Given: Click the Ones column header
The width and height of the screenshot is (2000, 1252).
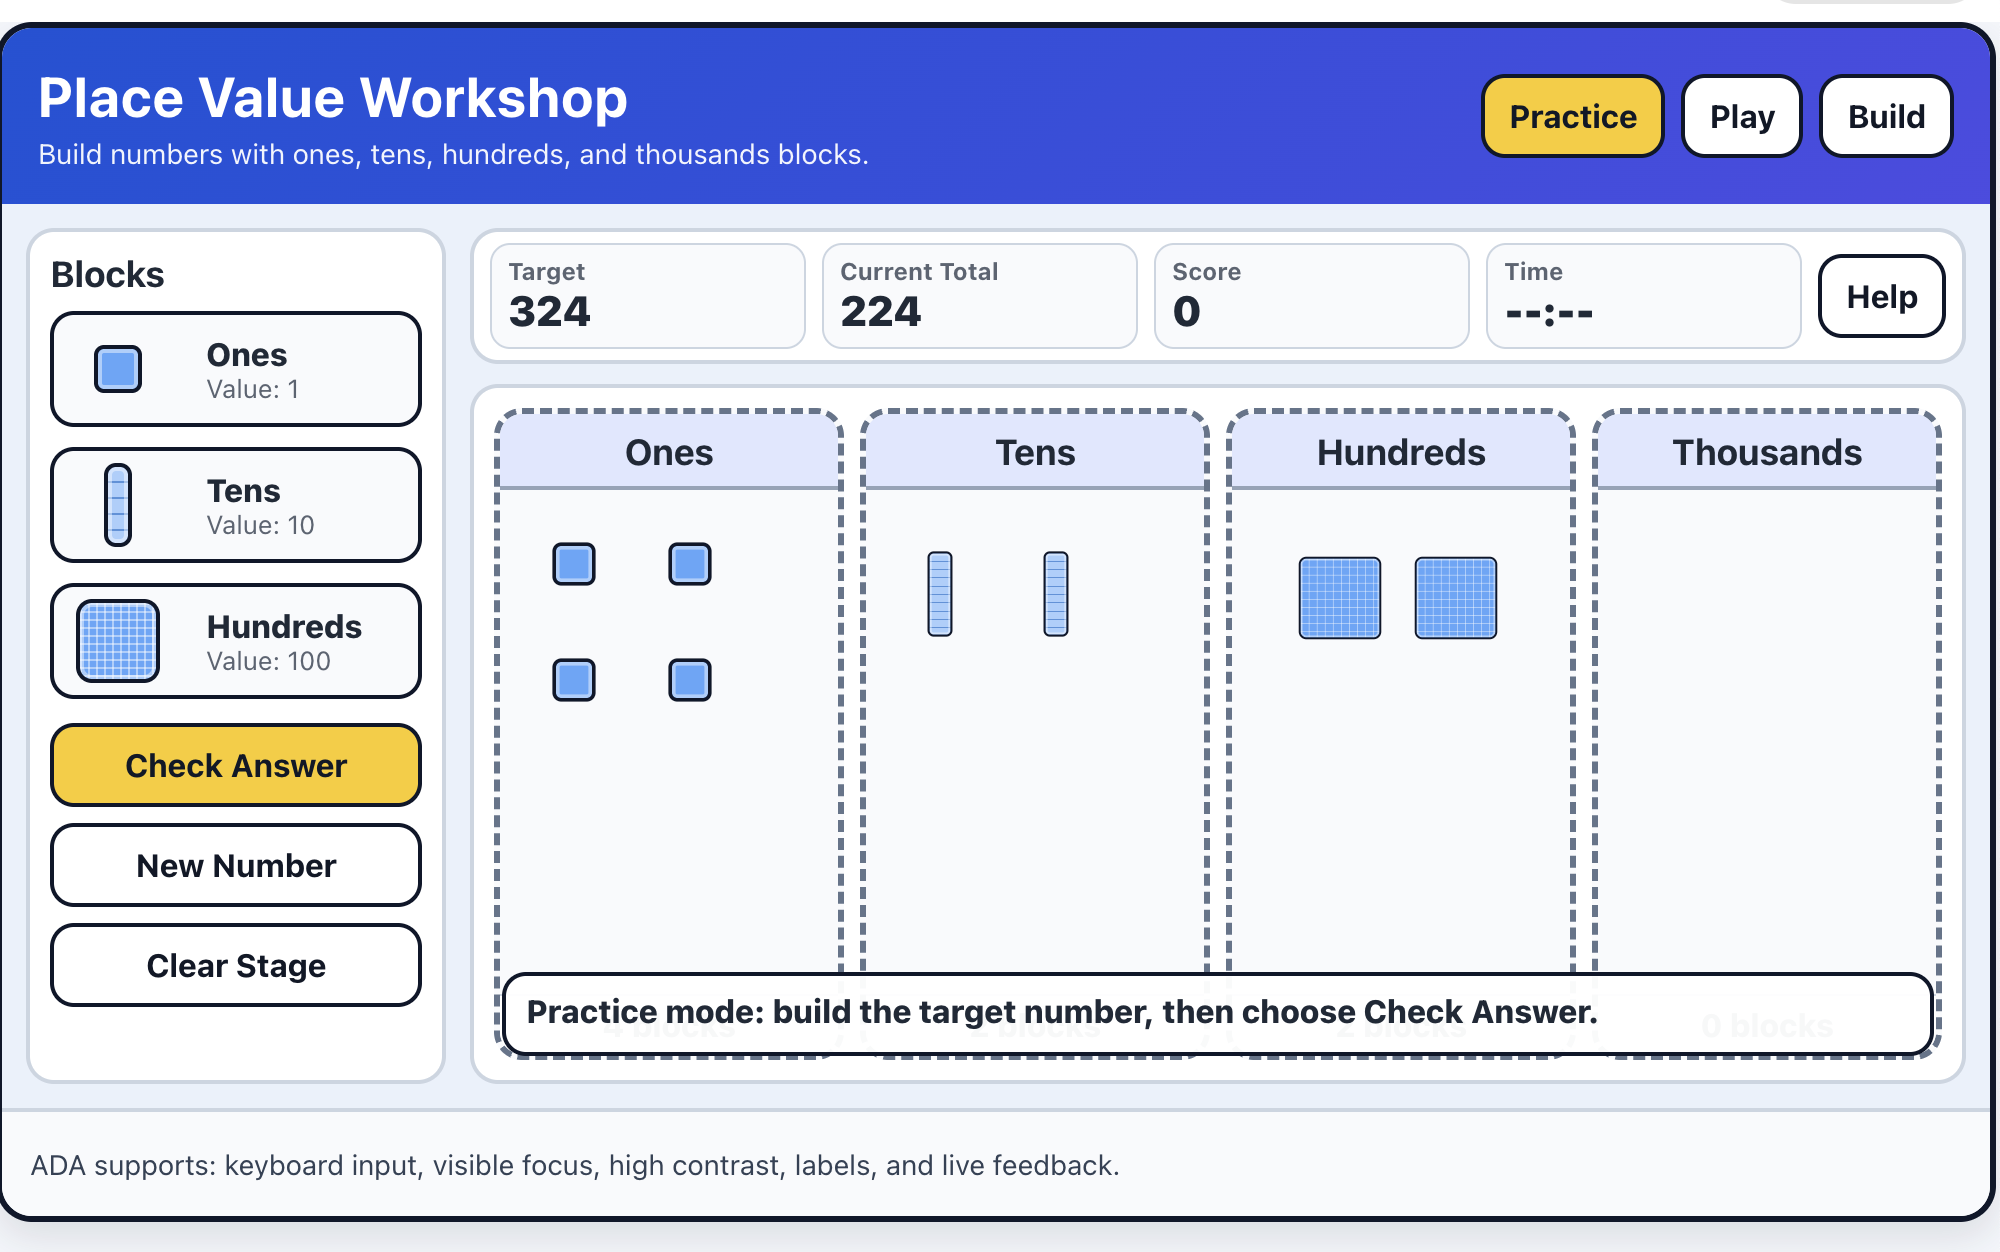Looking at the screenshot, I should pos(669,452).
